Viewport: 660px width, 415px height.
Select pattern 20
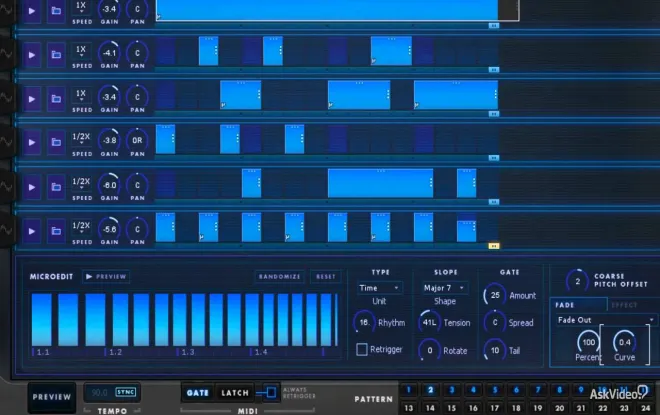click(560, 408)
